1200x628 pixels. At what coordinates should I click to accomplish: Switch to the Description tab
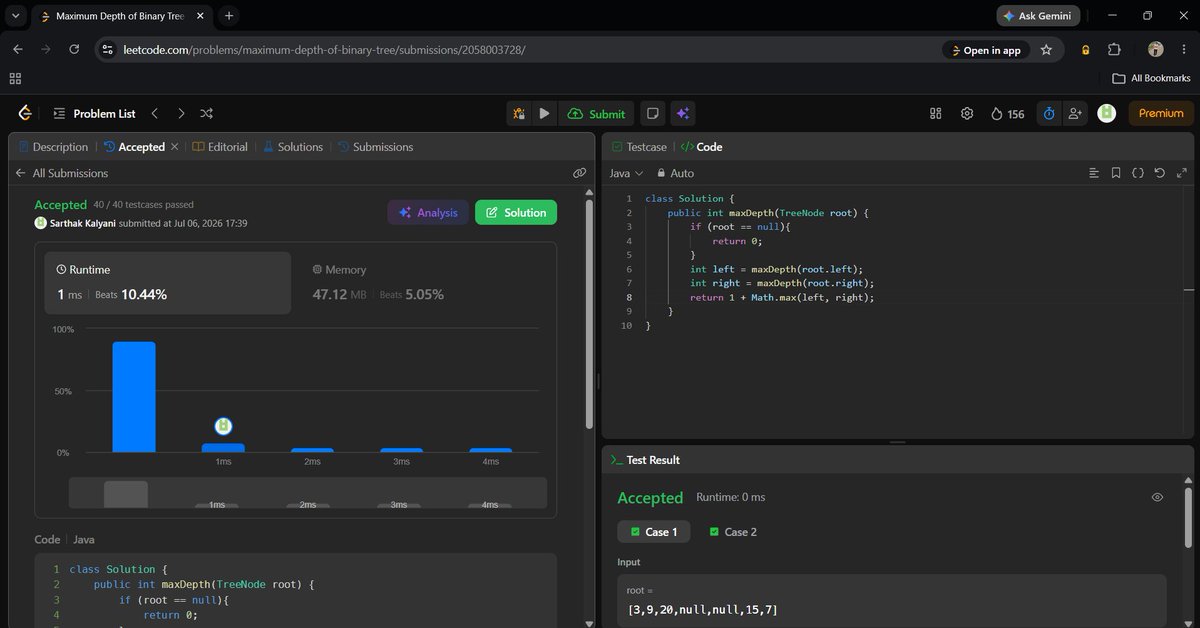point(53,147)
